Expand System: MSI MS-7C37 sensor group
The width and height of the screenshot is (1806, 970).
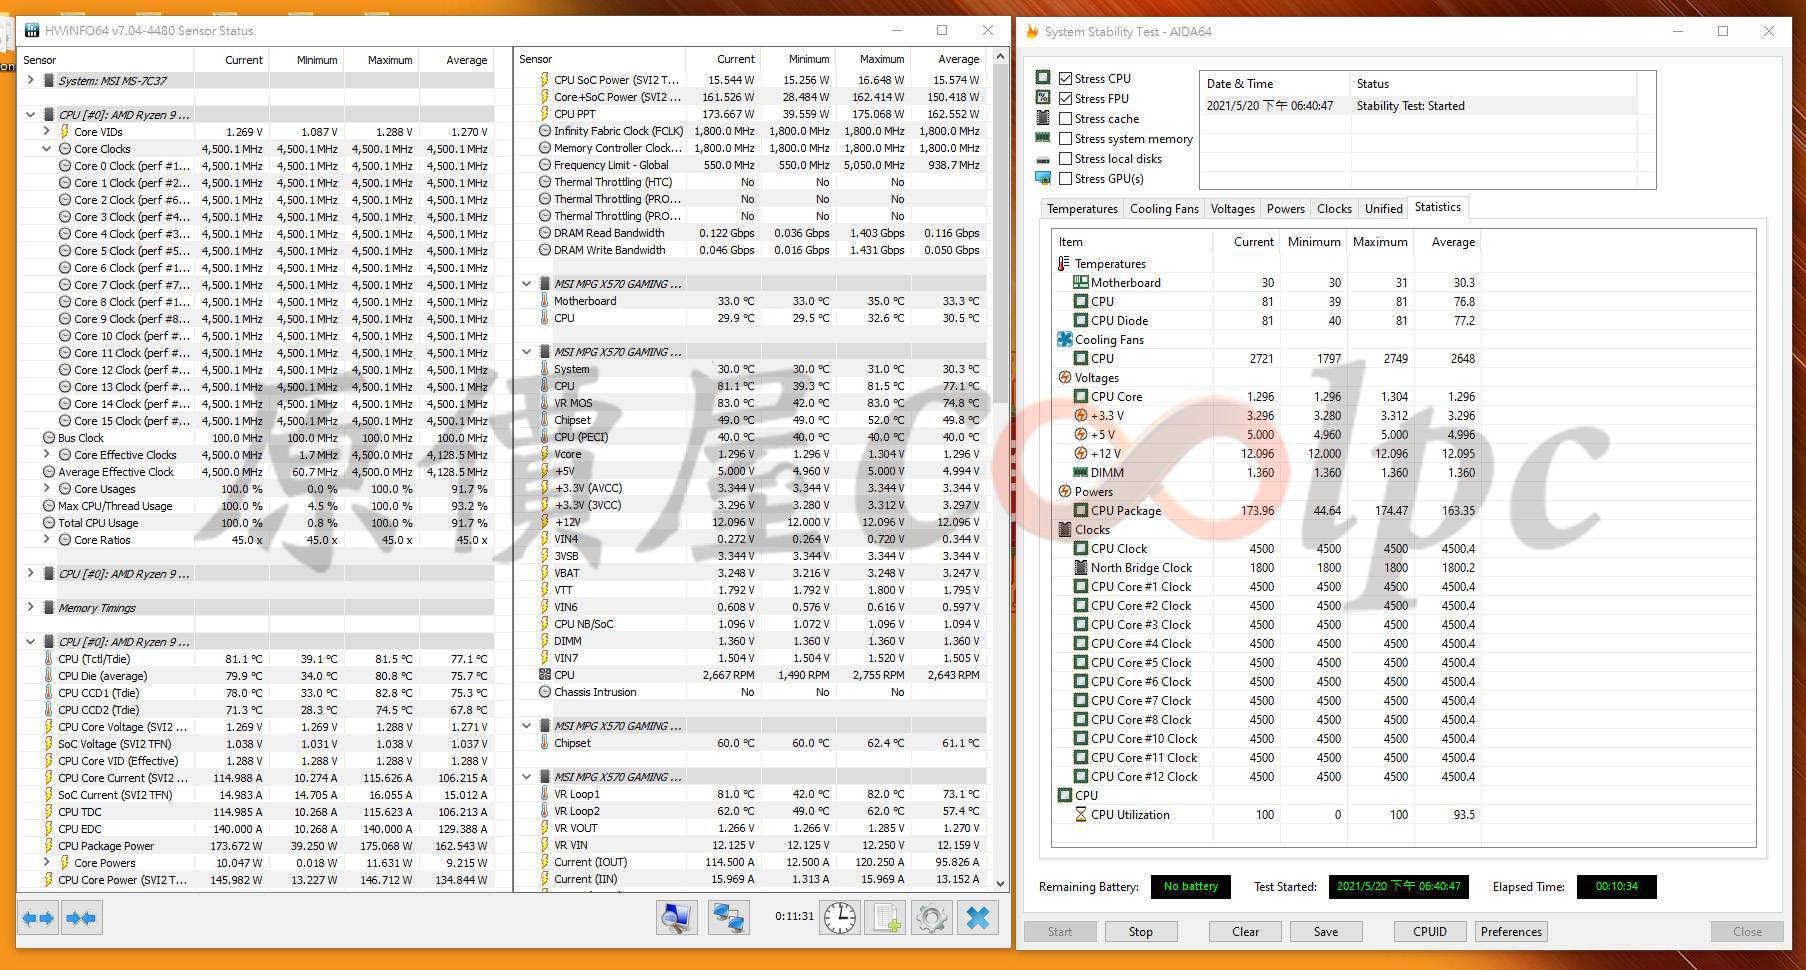click(x=30, y=80)
